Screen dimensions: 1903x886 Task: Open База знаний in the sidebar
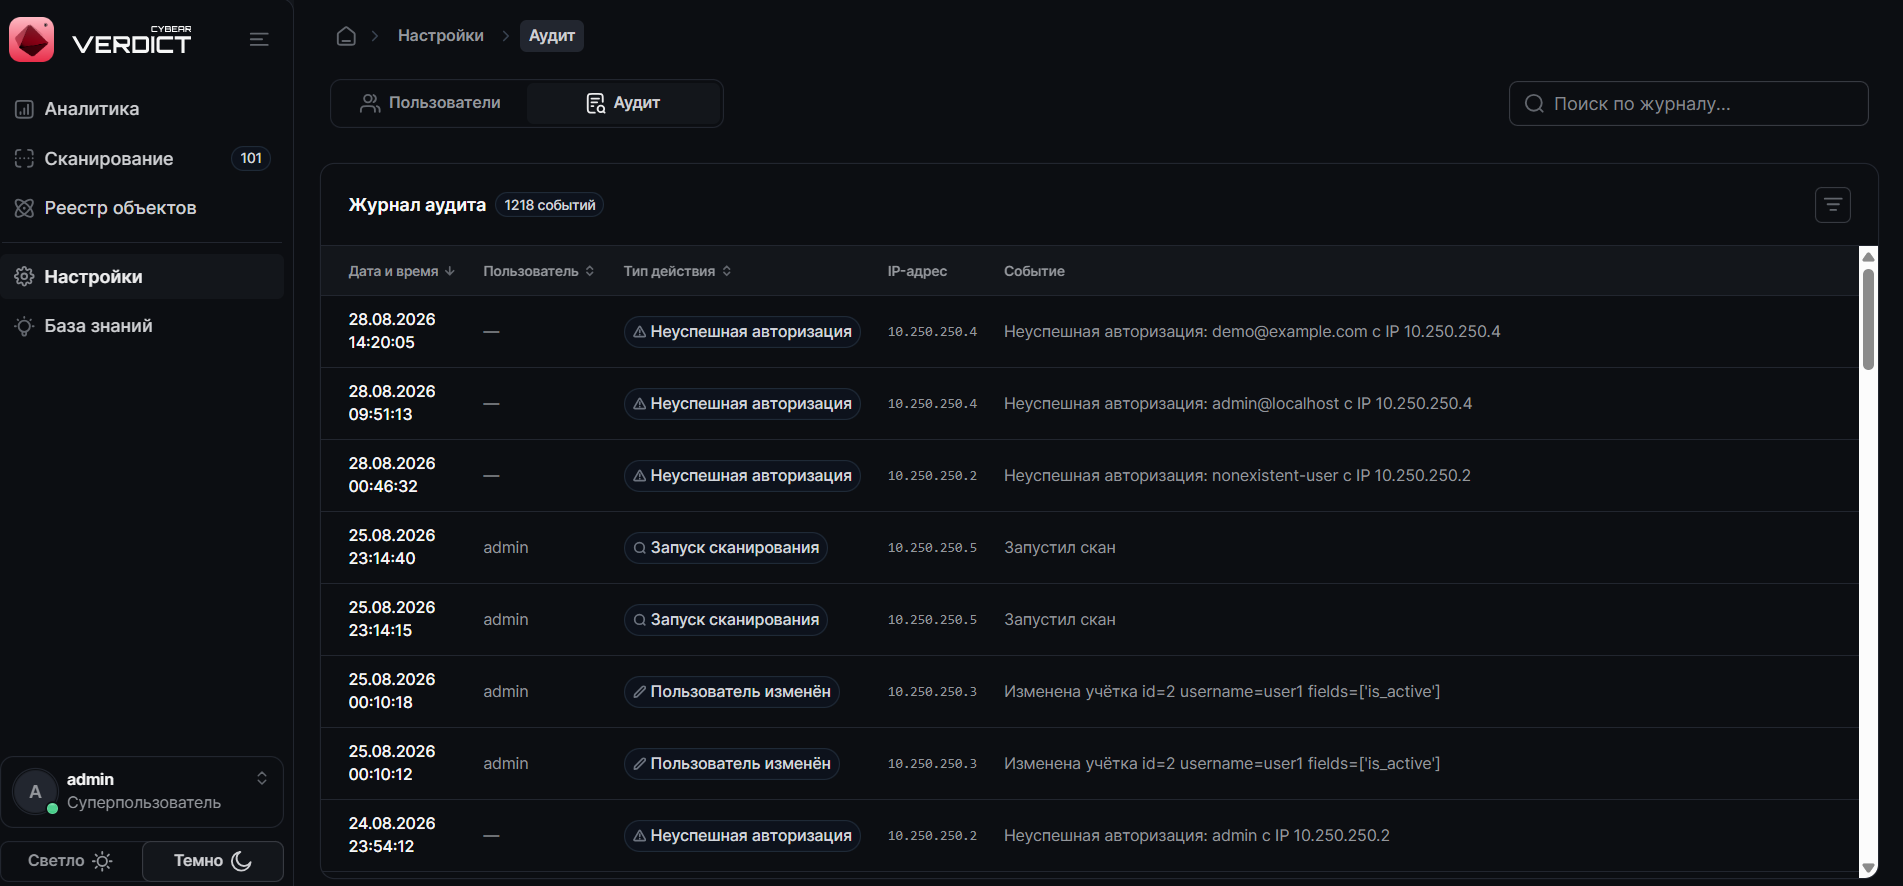[142, 326]
